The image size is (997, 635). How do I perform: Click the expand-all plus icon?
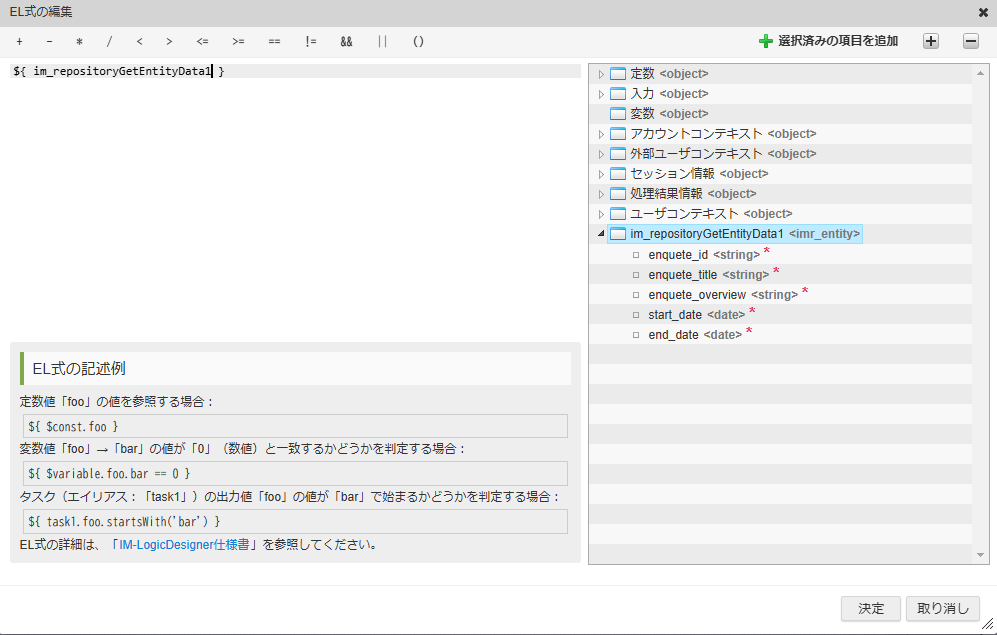pyautogui.click(x=930, y=41)
